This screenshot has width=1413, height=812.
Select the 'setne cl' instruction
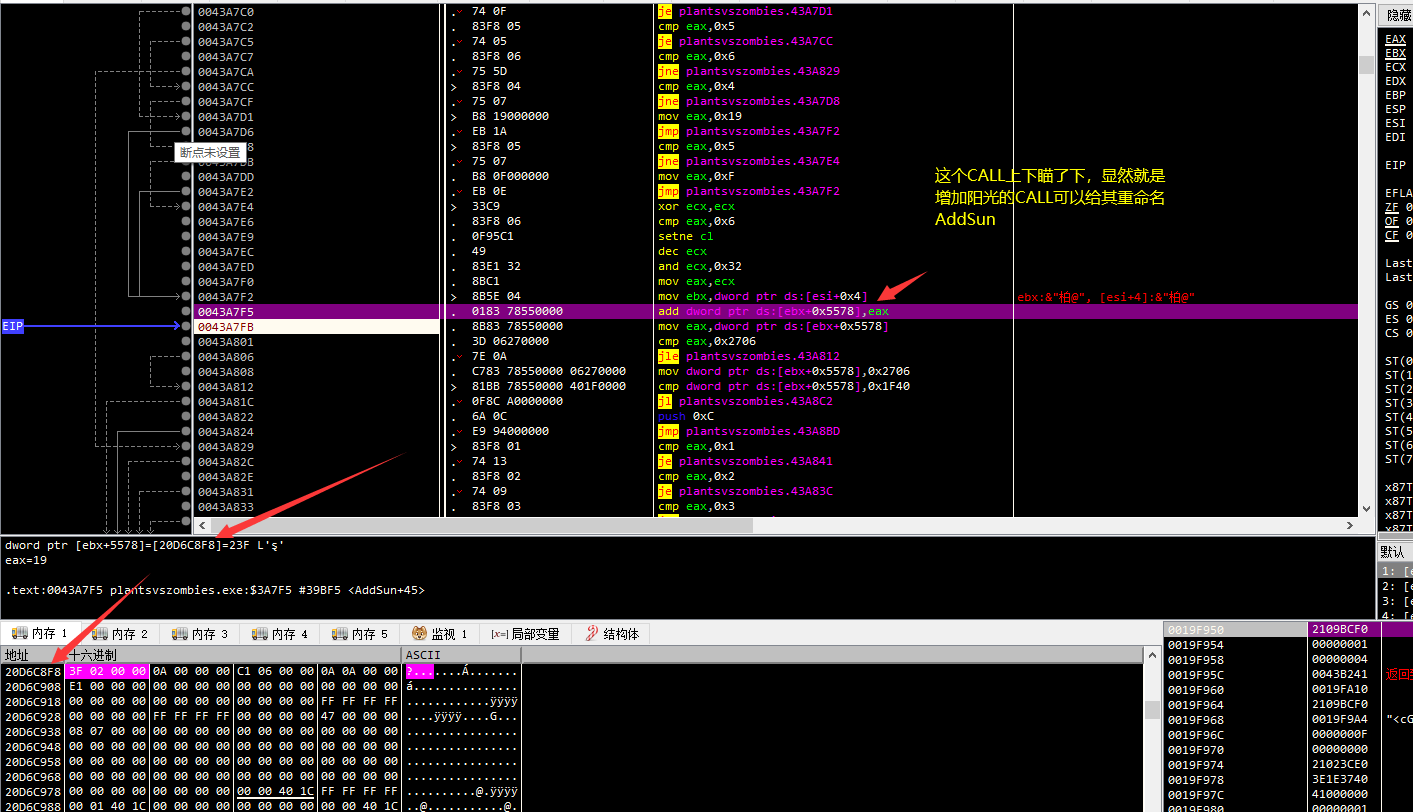685,237
